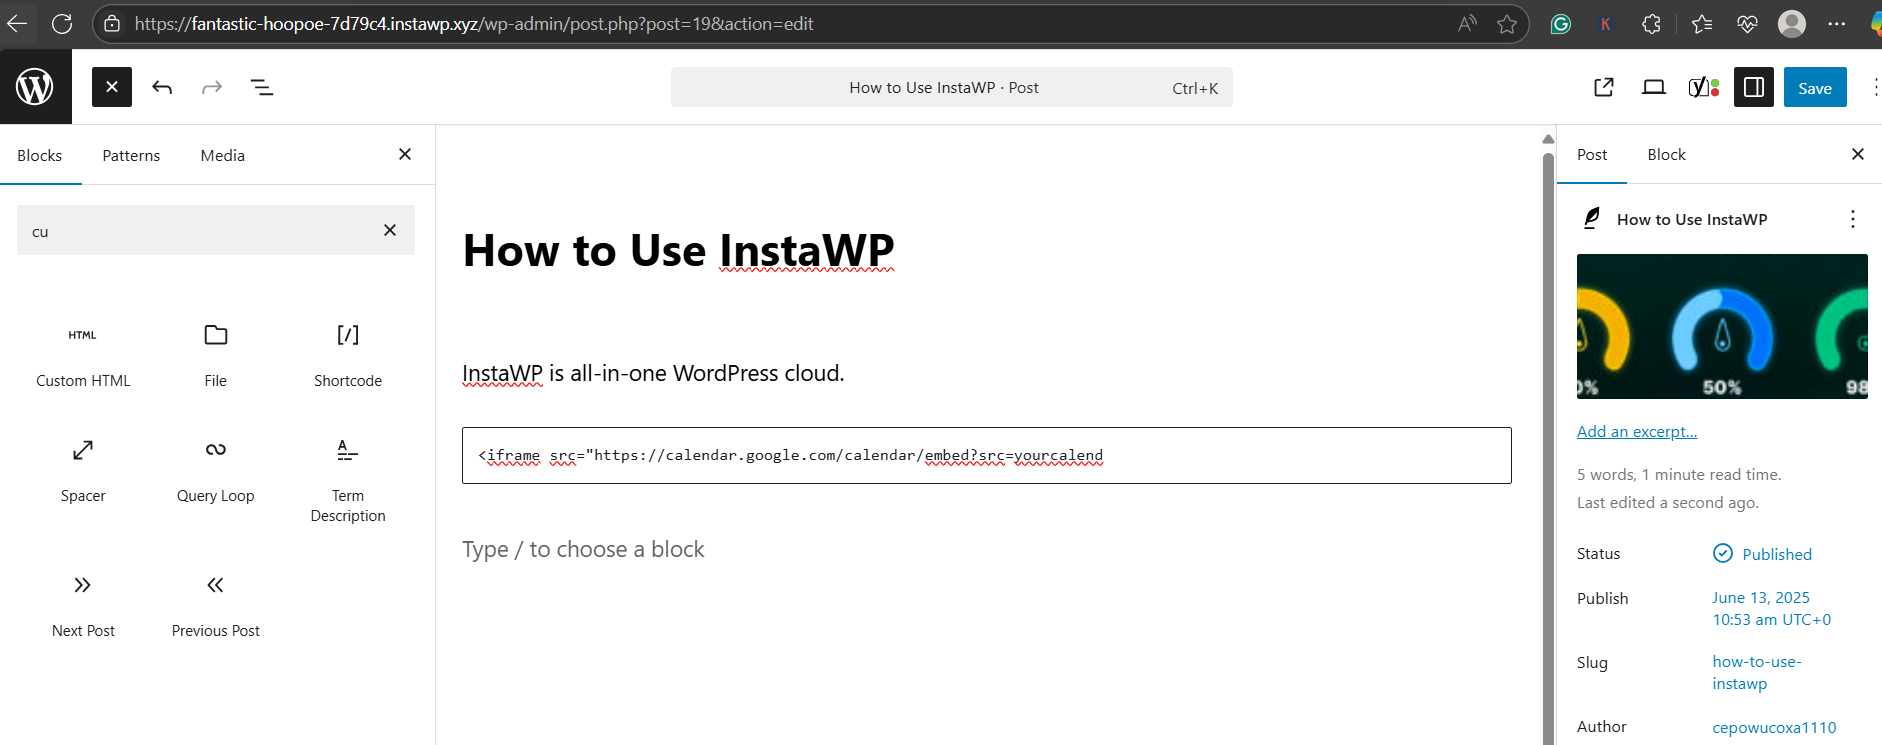Click the post title How to Use InstaWP
1882x745 pixels.
coord(679,250)
